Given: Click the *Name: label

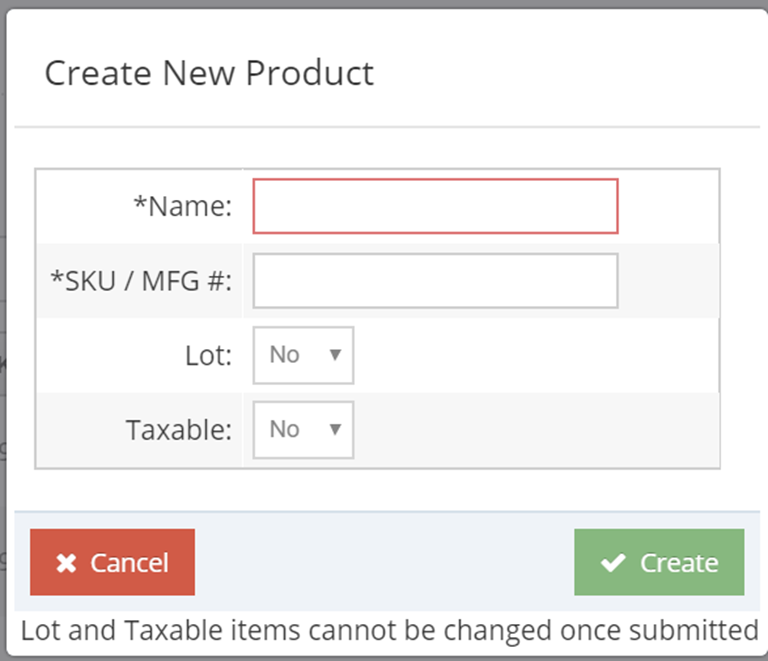Looking at the screenshot, I should pyautogui.click(x=183, y=206).
